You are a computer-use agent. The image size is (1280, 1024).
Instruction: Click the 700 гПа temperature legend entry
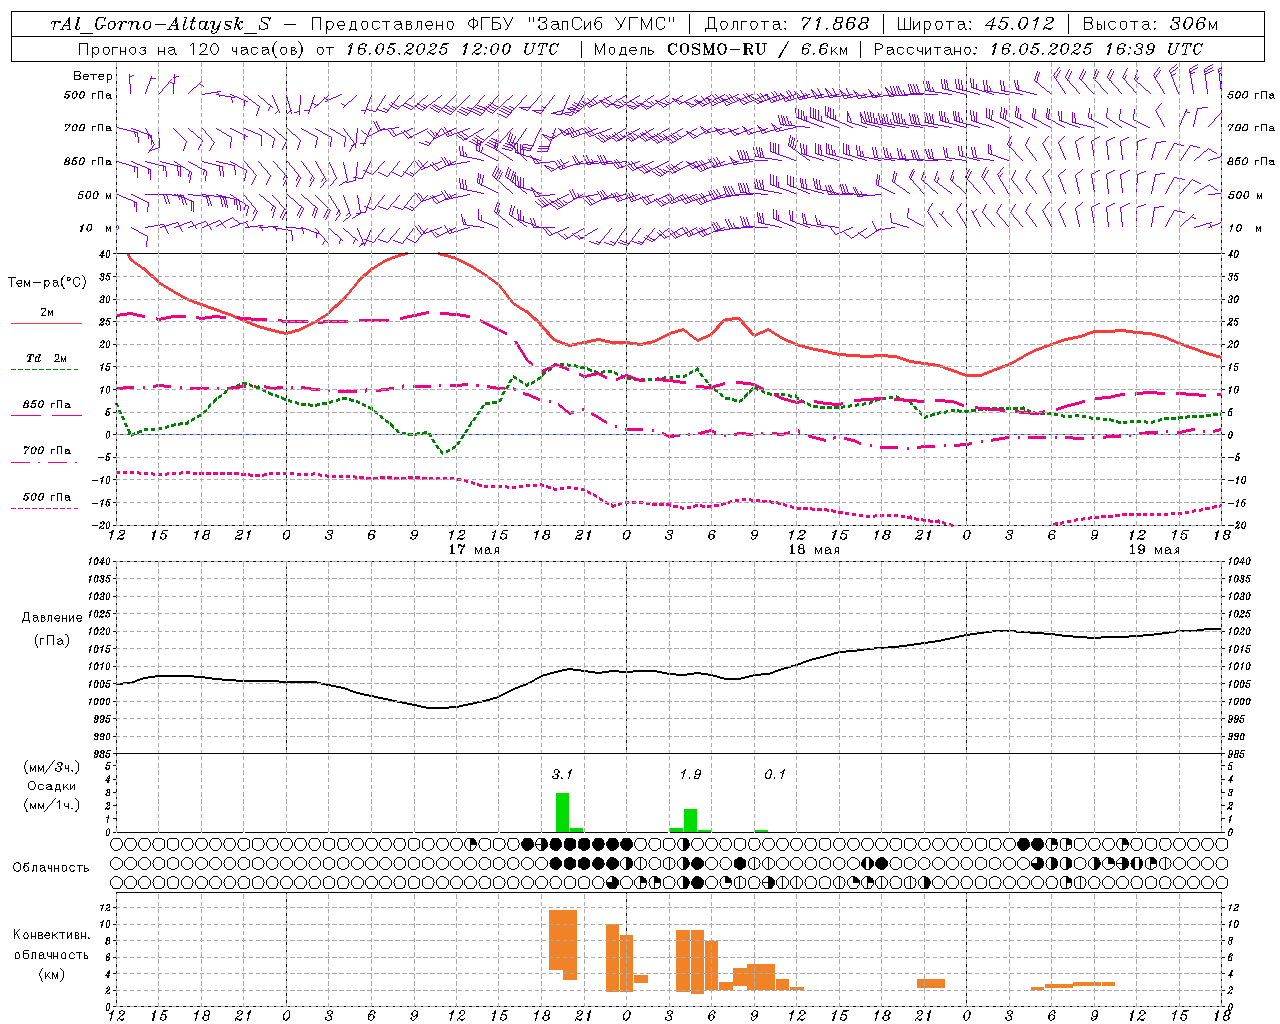click(x=47, y=451)
